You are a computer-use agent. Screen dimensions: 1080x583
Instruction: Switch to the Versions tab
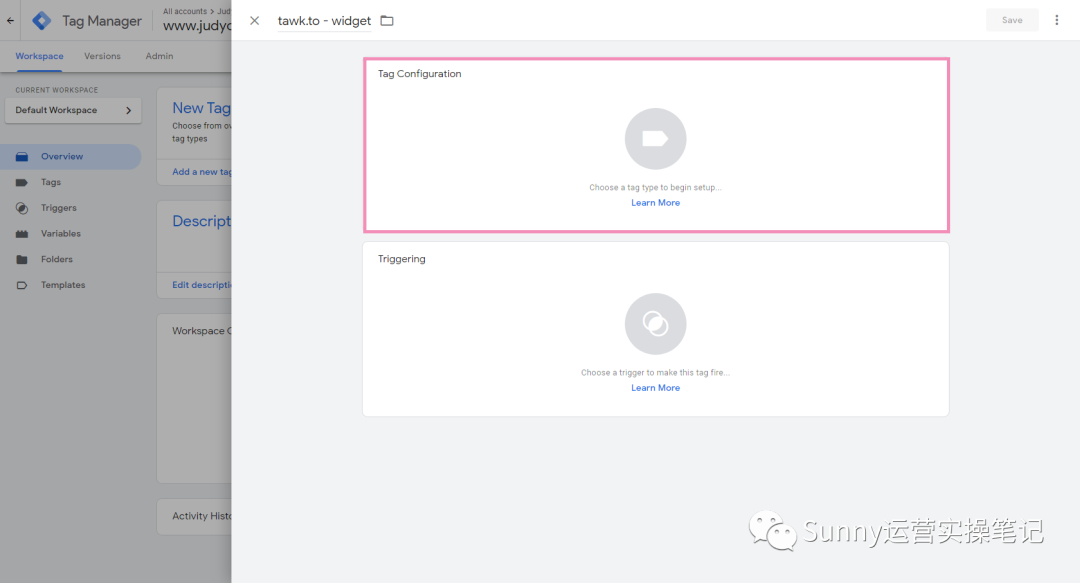[x=102, y=56]
